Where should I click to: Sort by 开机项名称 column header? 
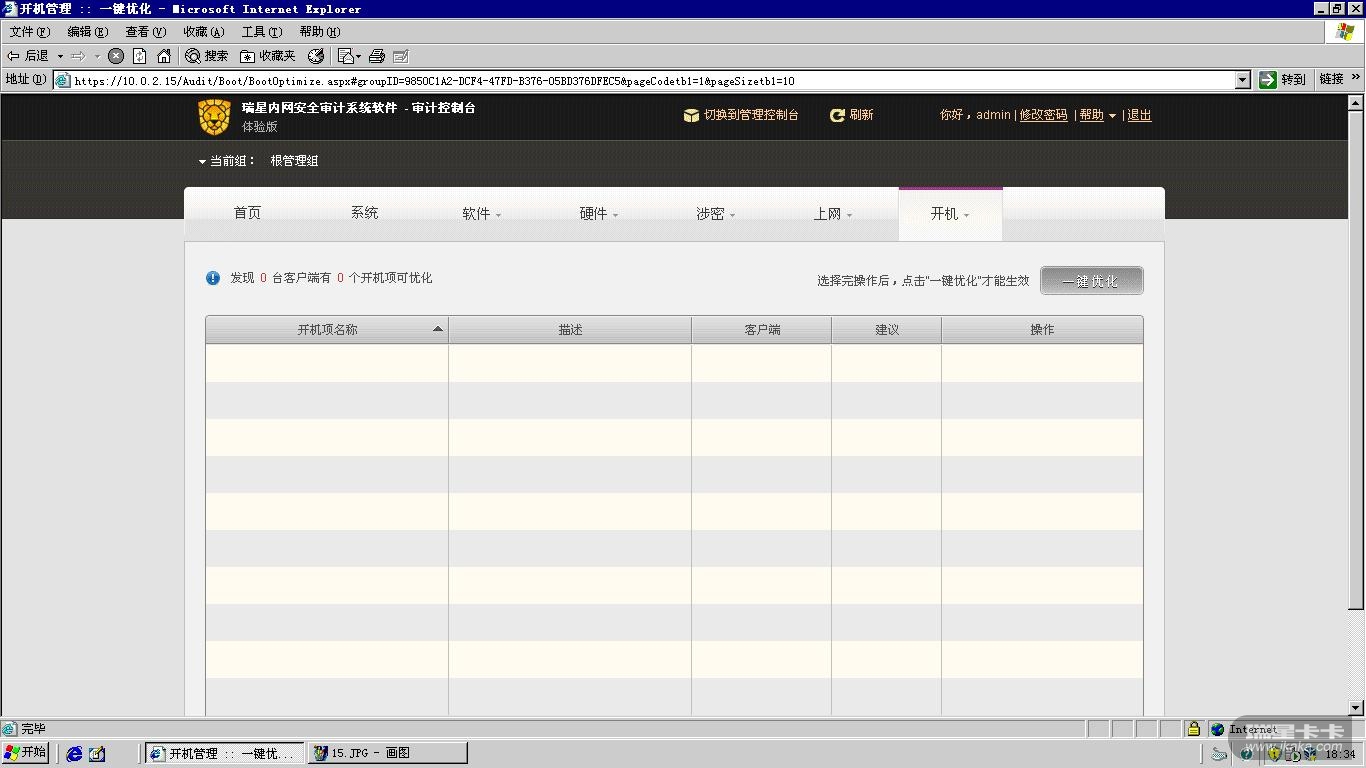[327, 330]
